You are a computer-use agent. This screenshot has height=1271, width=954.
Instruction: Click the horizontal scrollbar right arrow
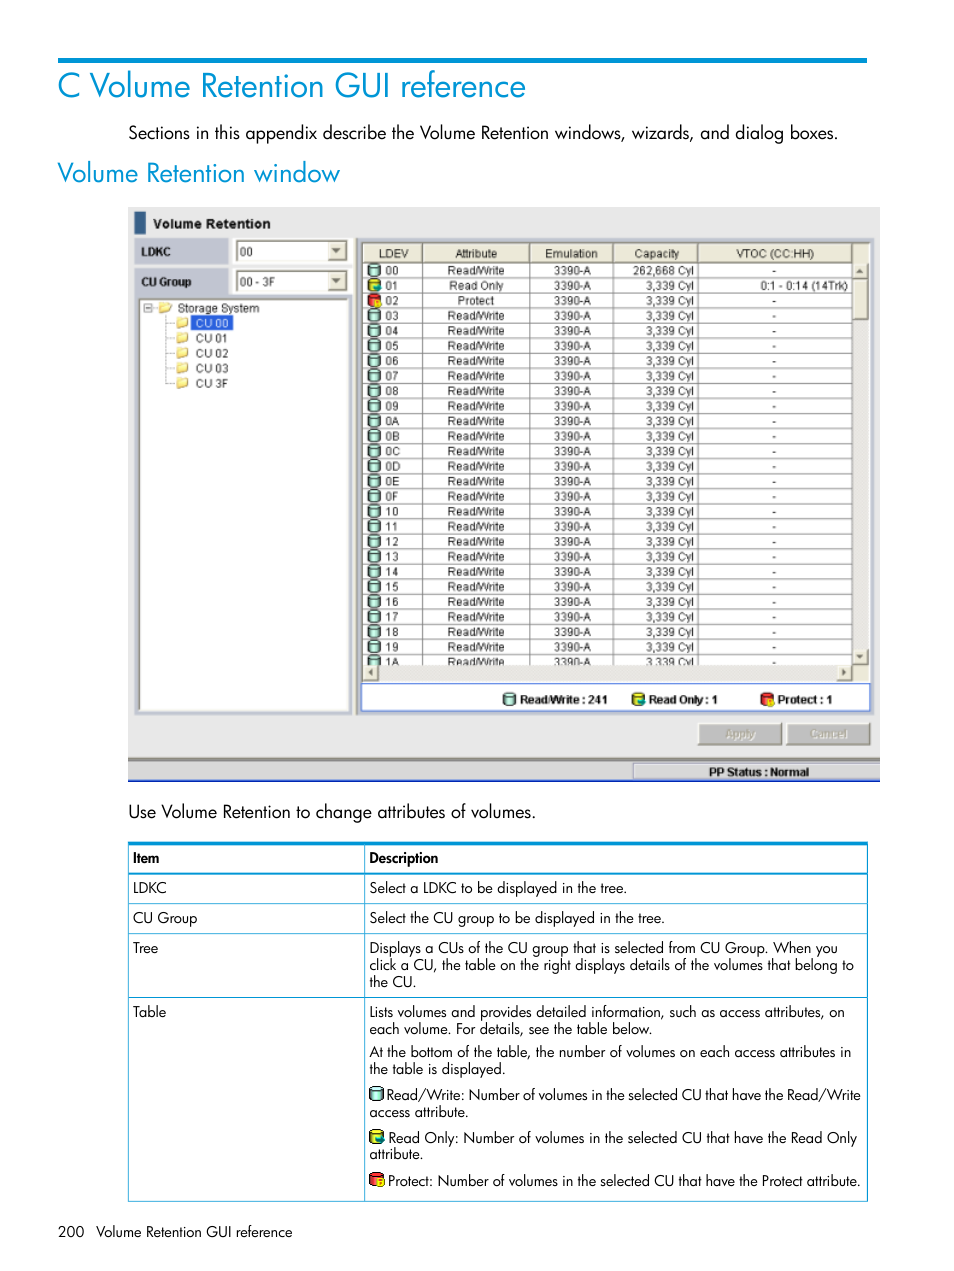pos(845,673)
